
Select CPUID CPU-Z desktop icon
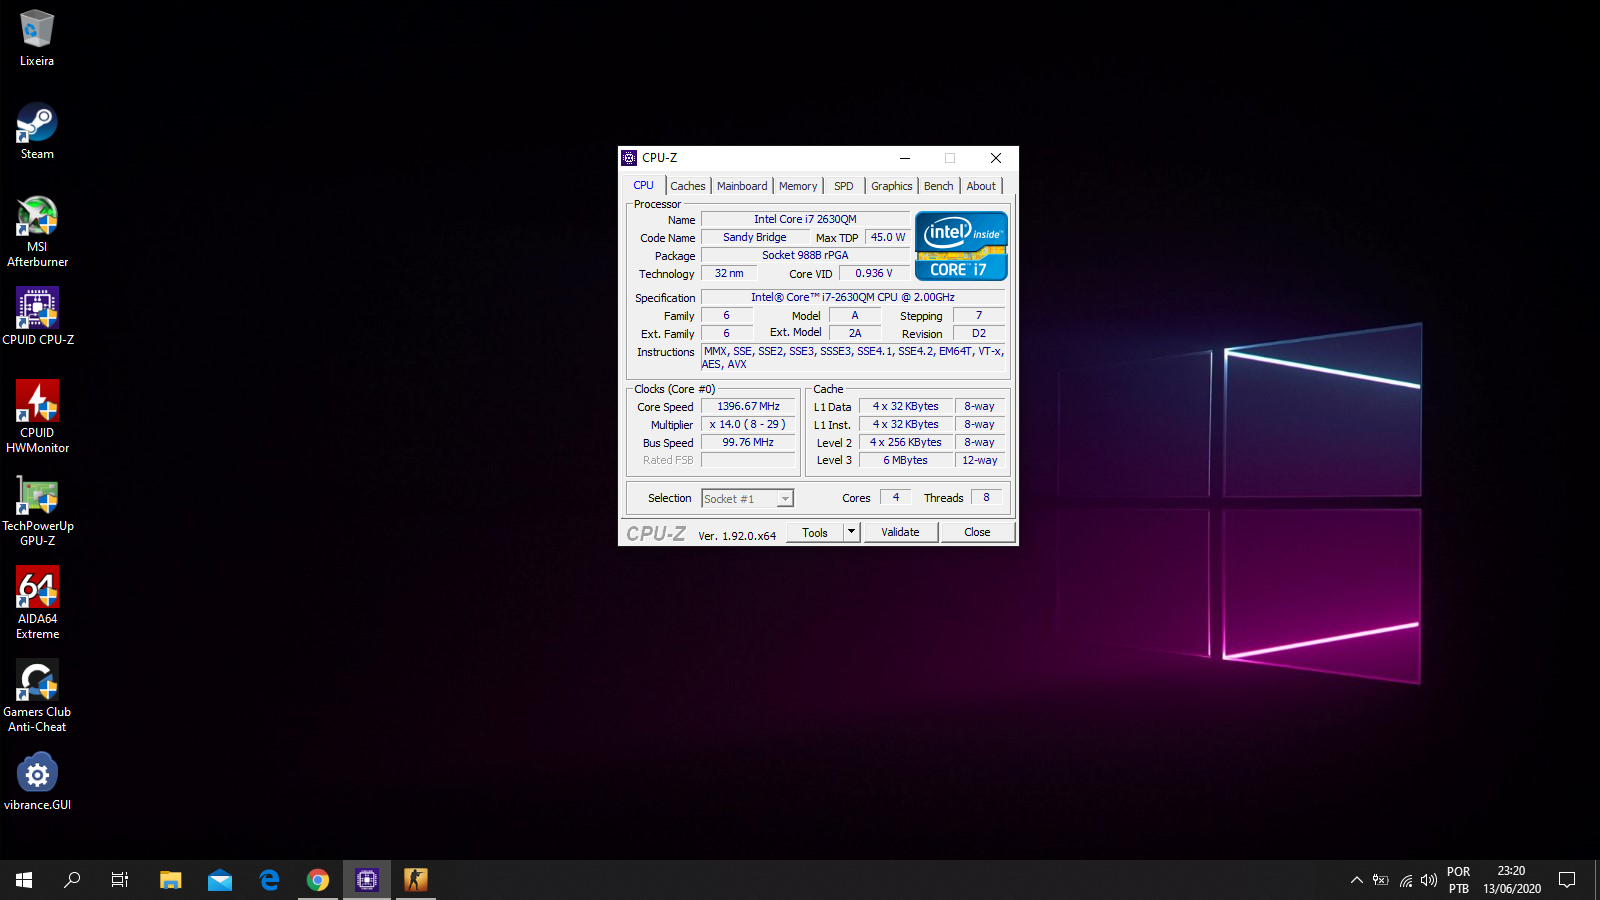(37, 317)
